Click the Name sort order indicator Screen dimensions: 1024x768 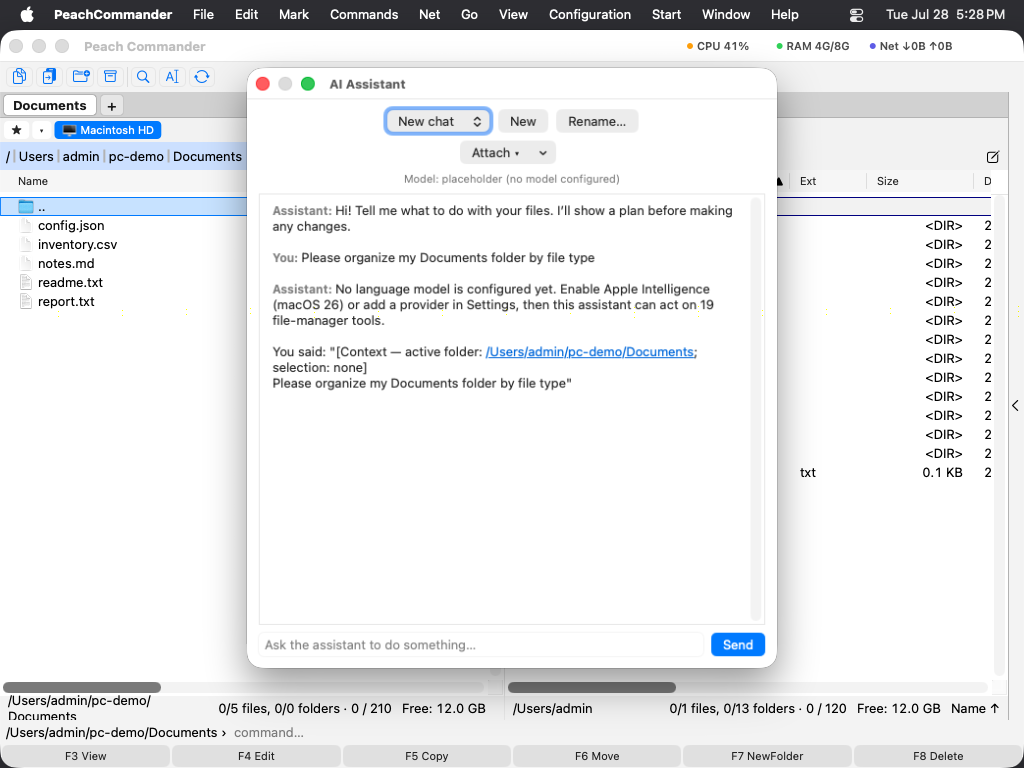click(975, 709)
